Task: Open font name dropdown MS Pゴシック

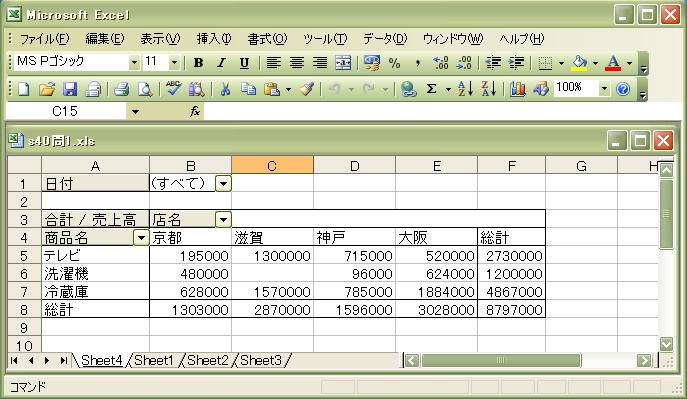Action: click(x=134, y=63)
